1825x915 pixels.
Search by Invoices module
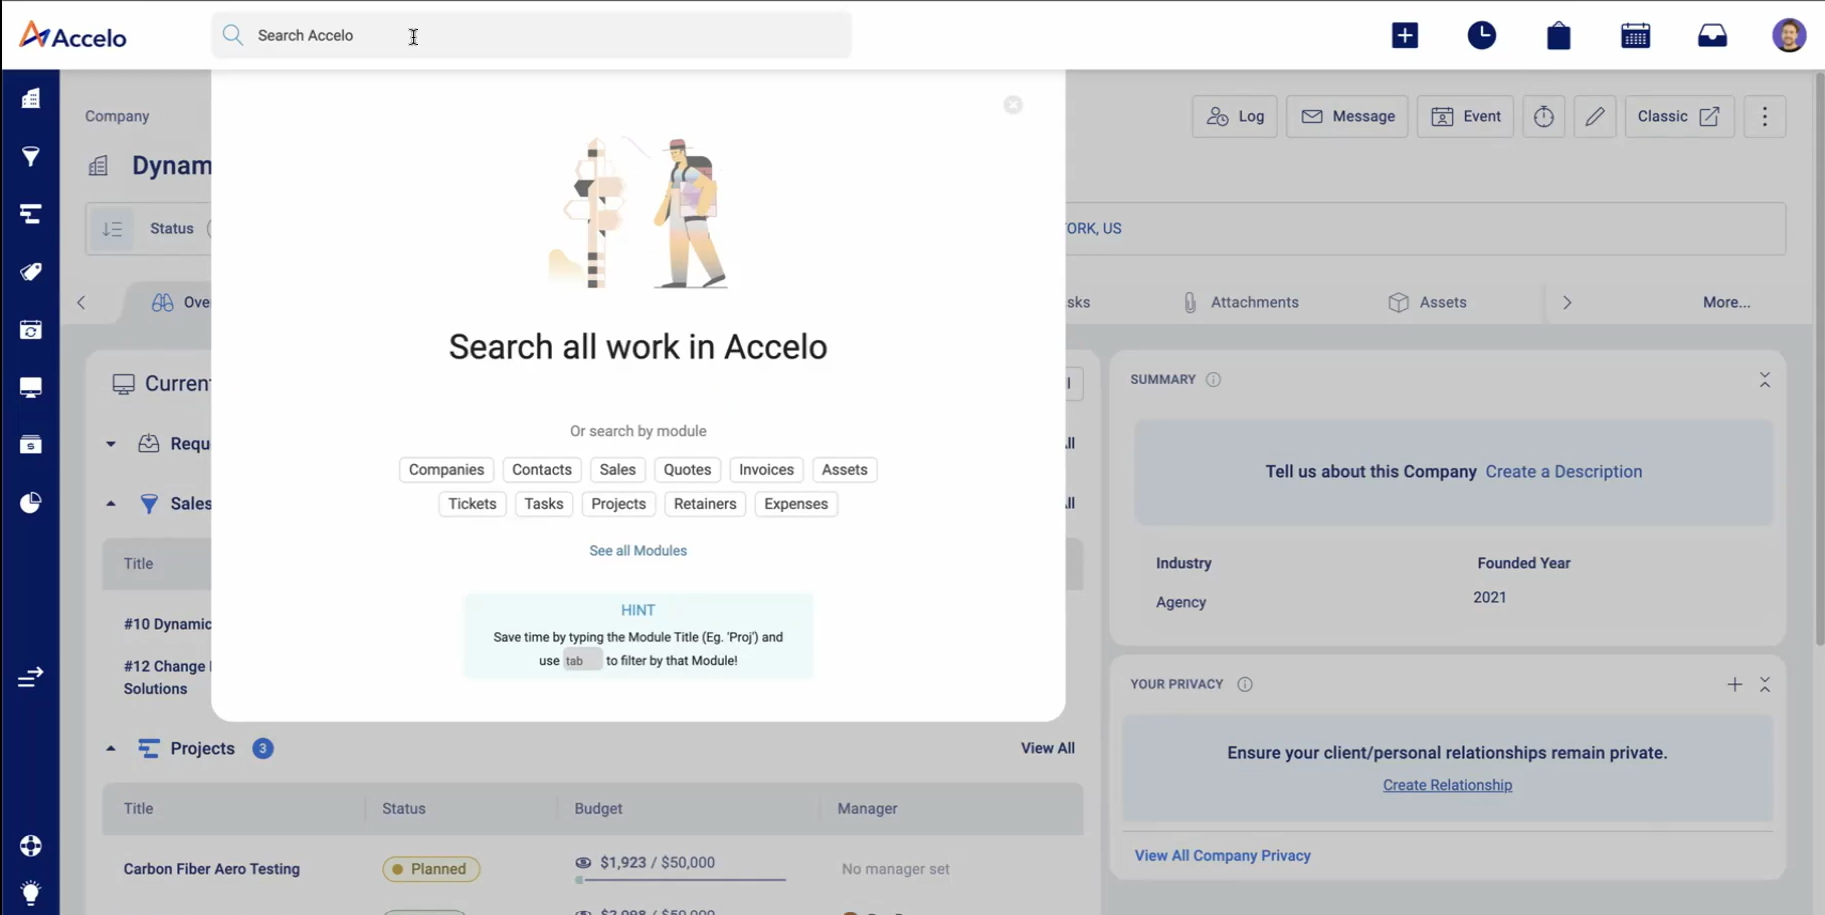point(766,470)
